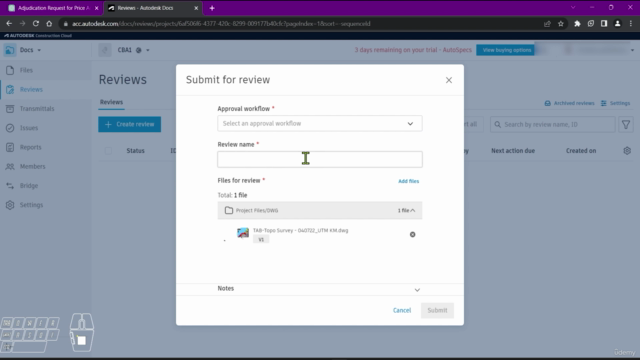
Task: Open Transmittals in the sidebar
Action: 37,109
